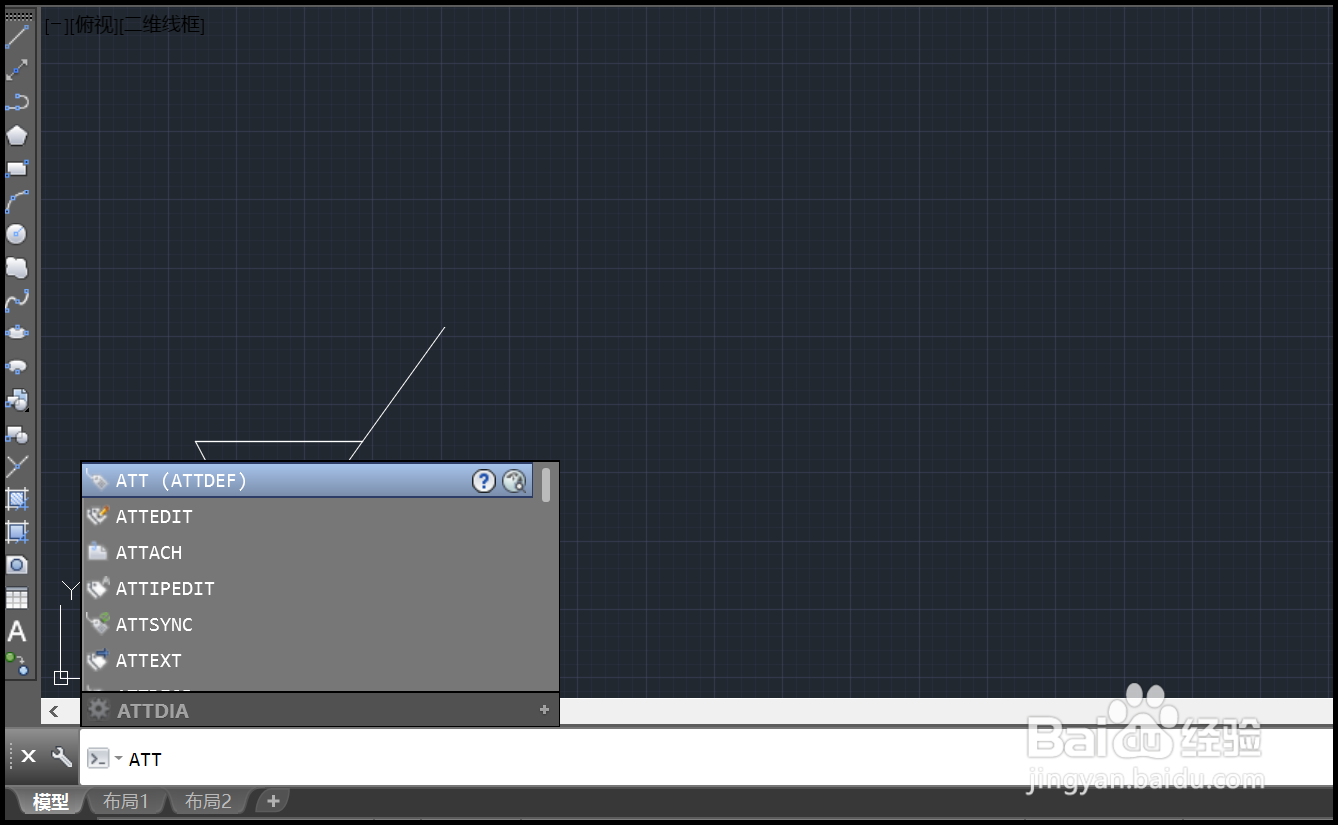This screenshot has height=825, width=1338.
Task: Select the Revision Cloud tool
Action: 17,268
